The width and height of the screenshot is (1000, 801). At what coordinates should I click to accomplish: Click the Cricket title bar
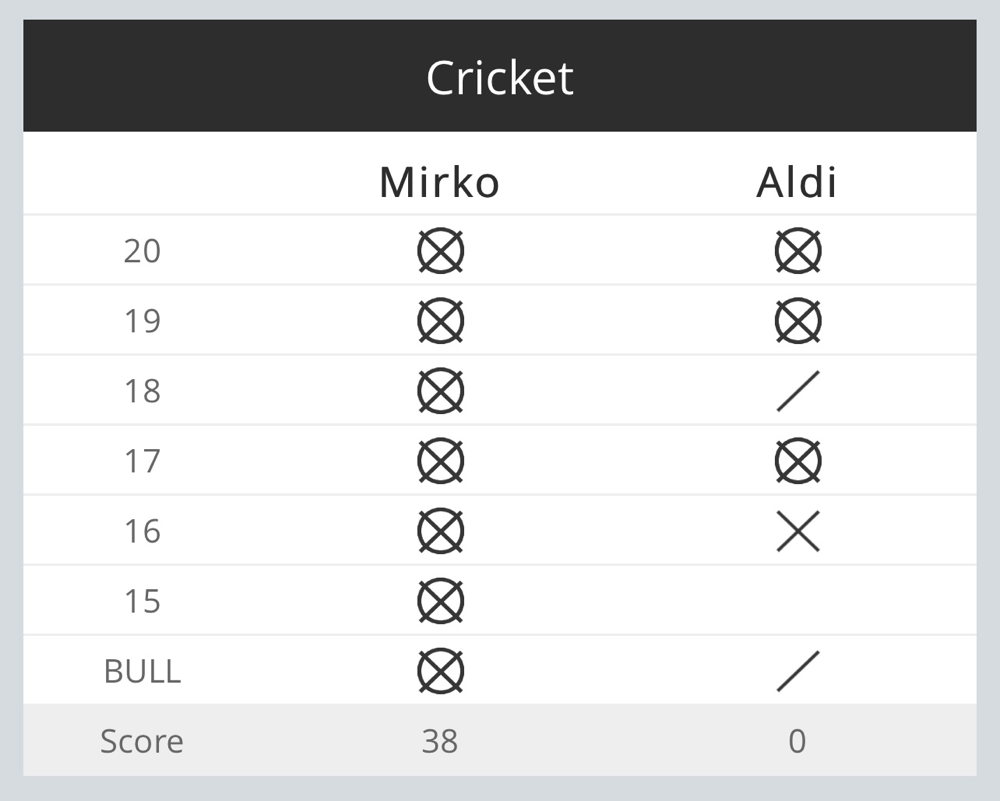coord(500,76)
